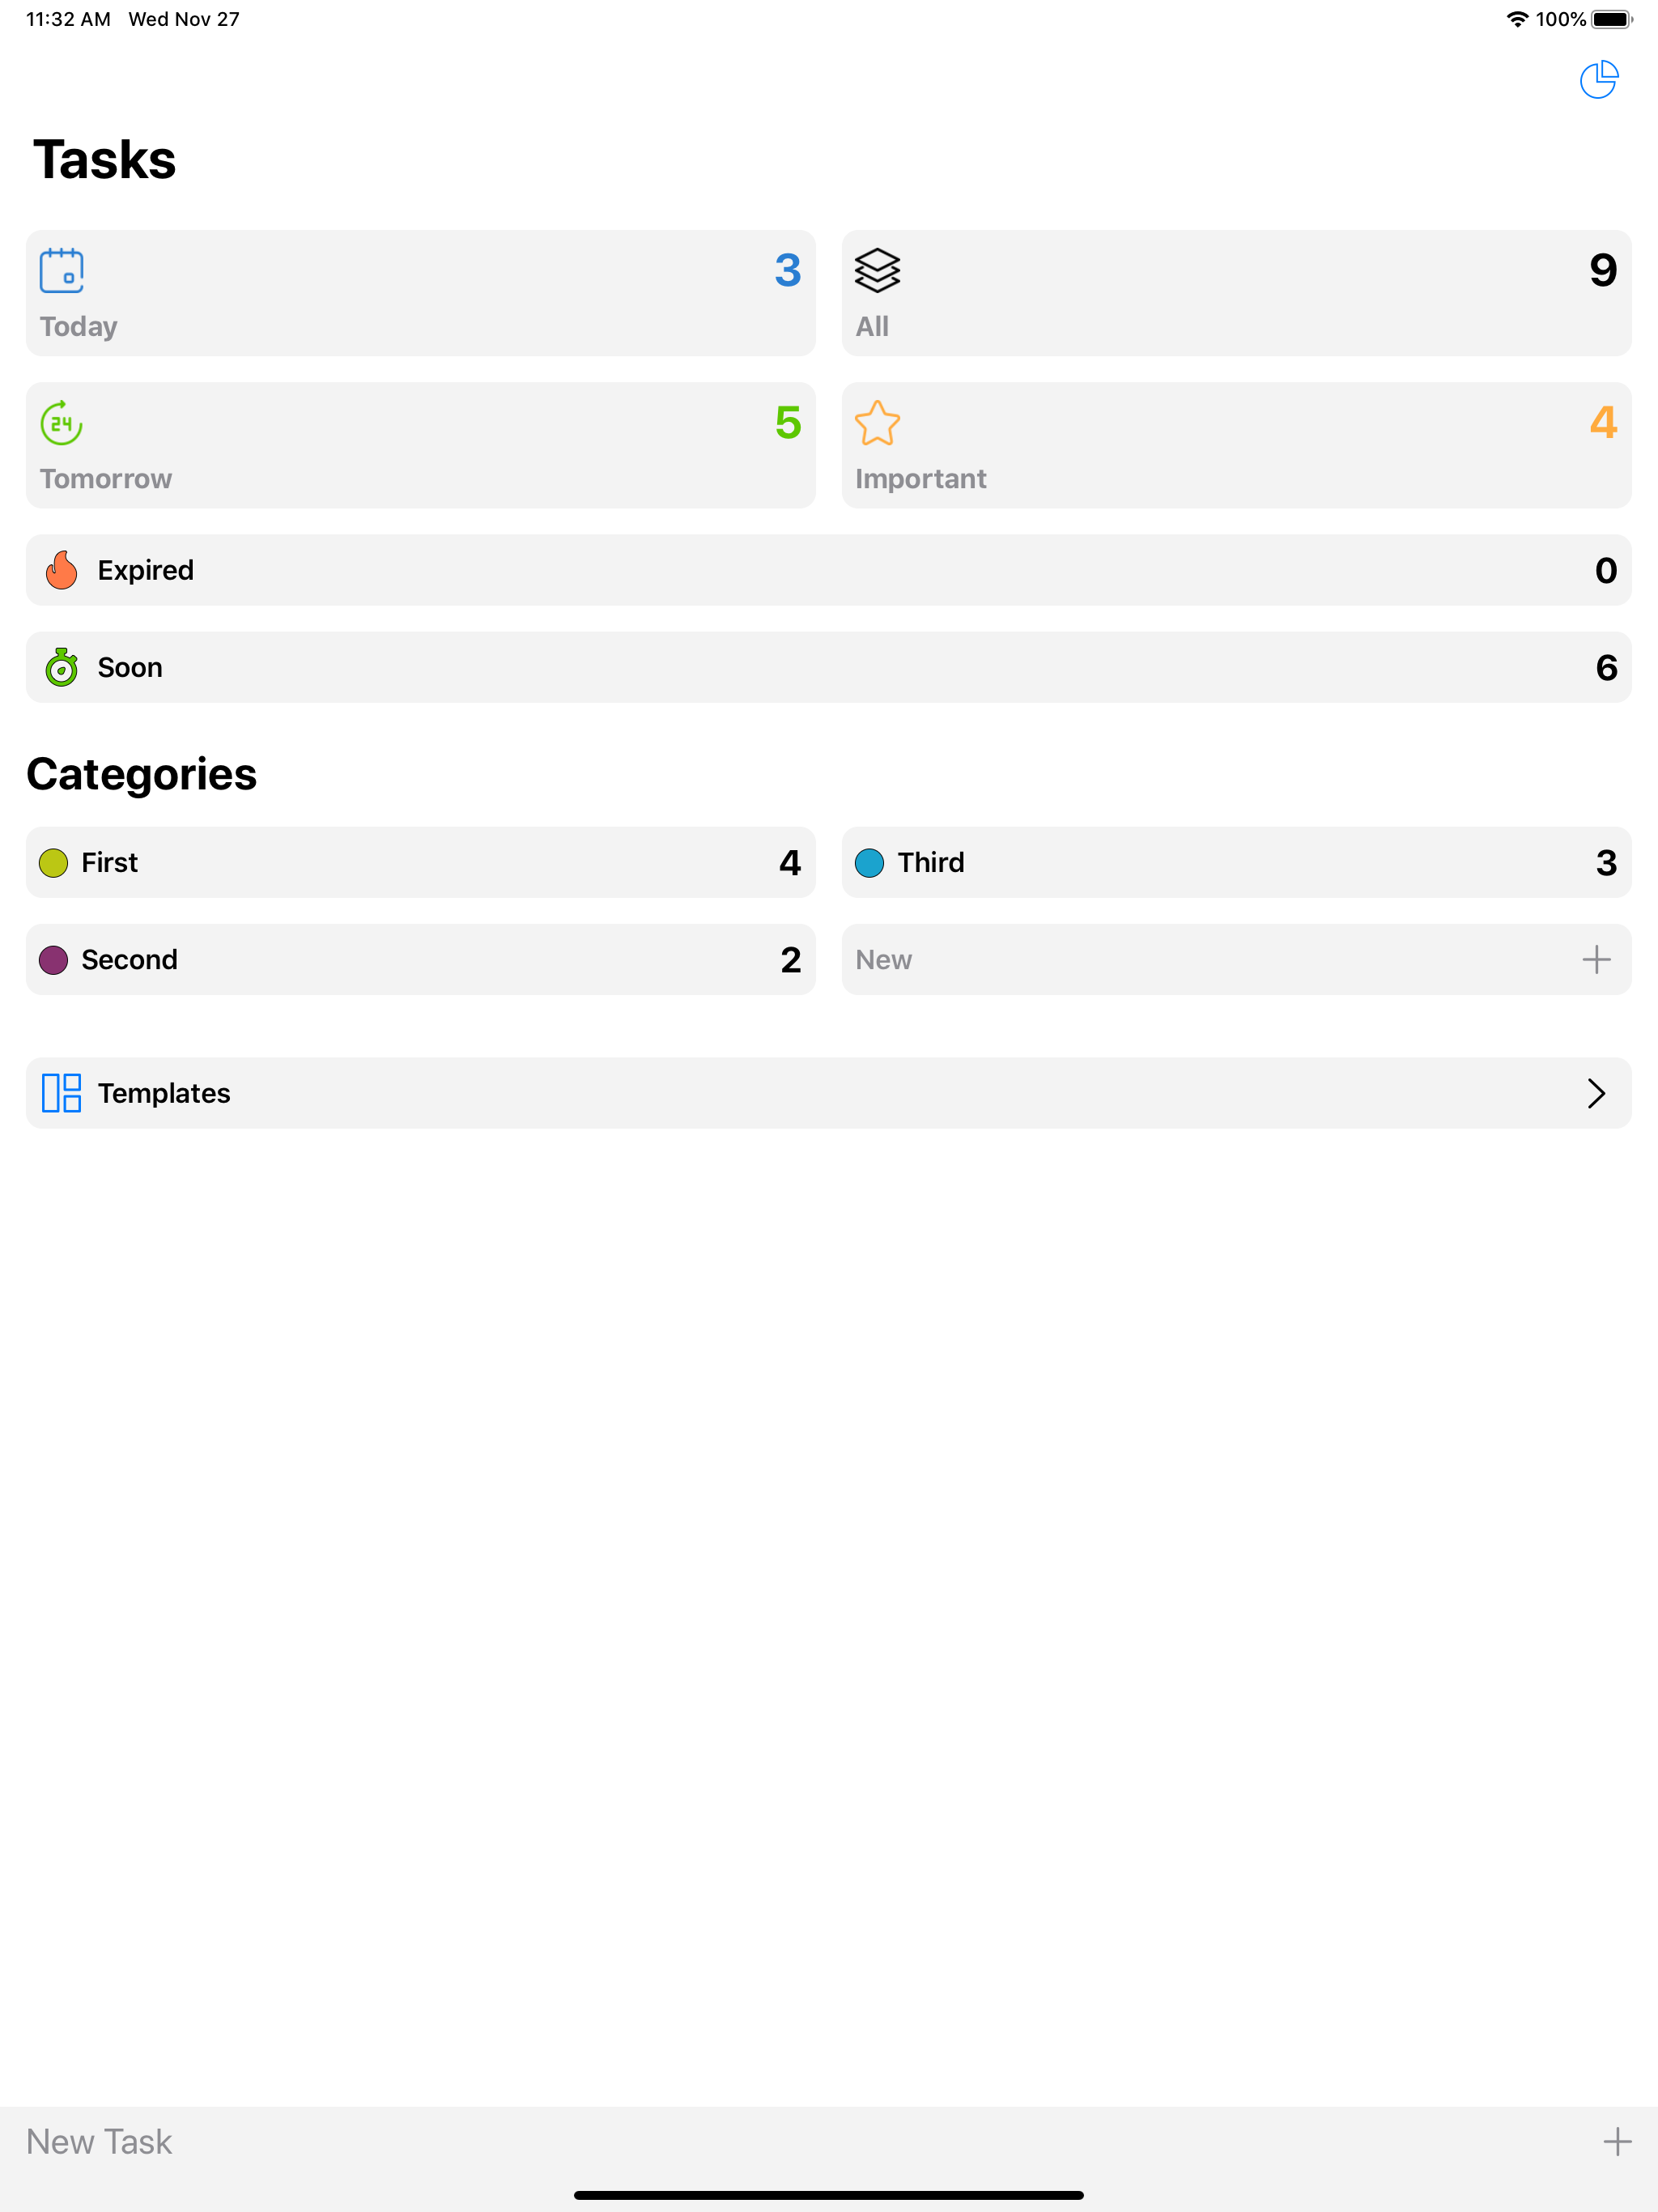Click the plus icon beside New Task
This screenshot has width=1658, height=2212.
point(1617,2141)
